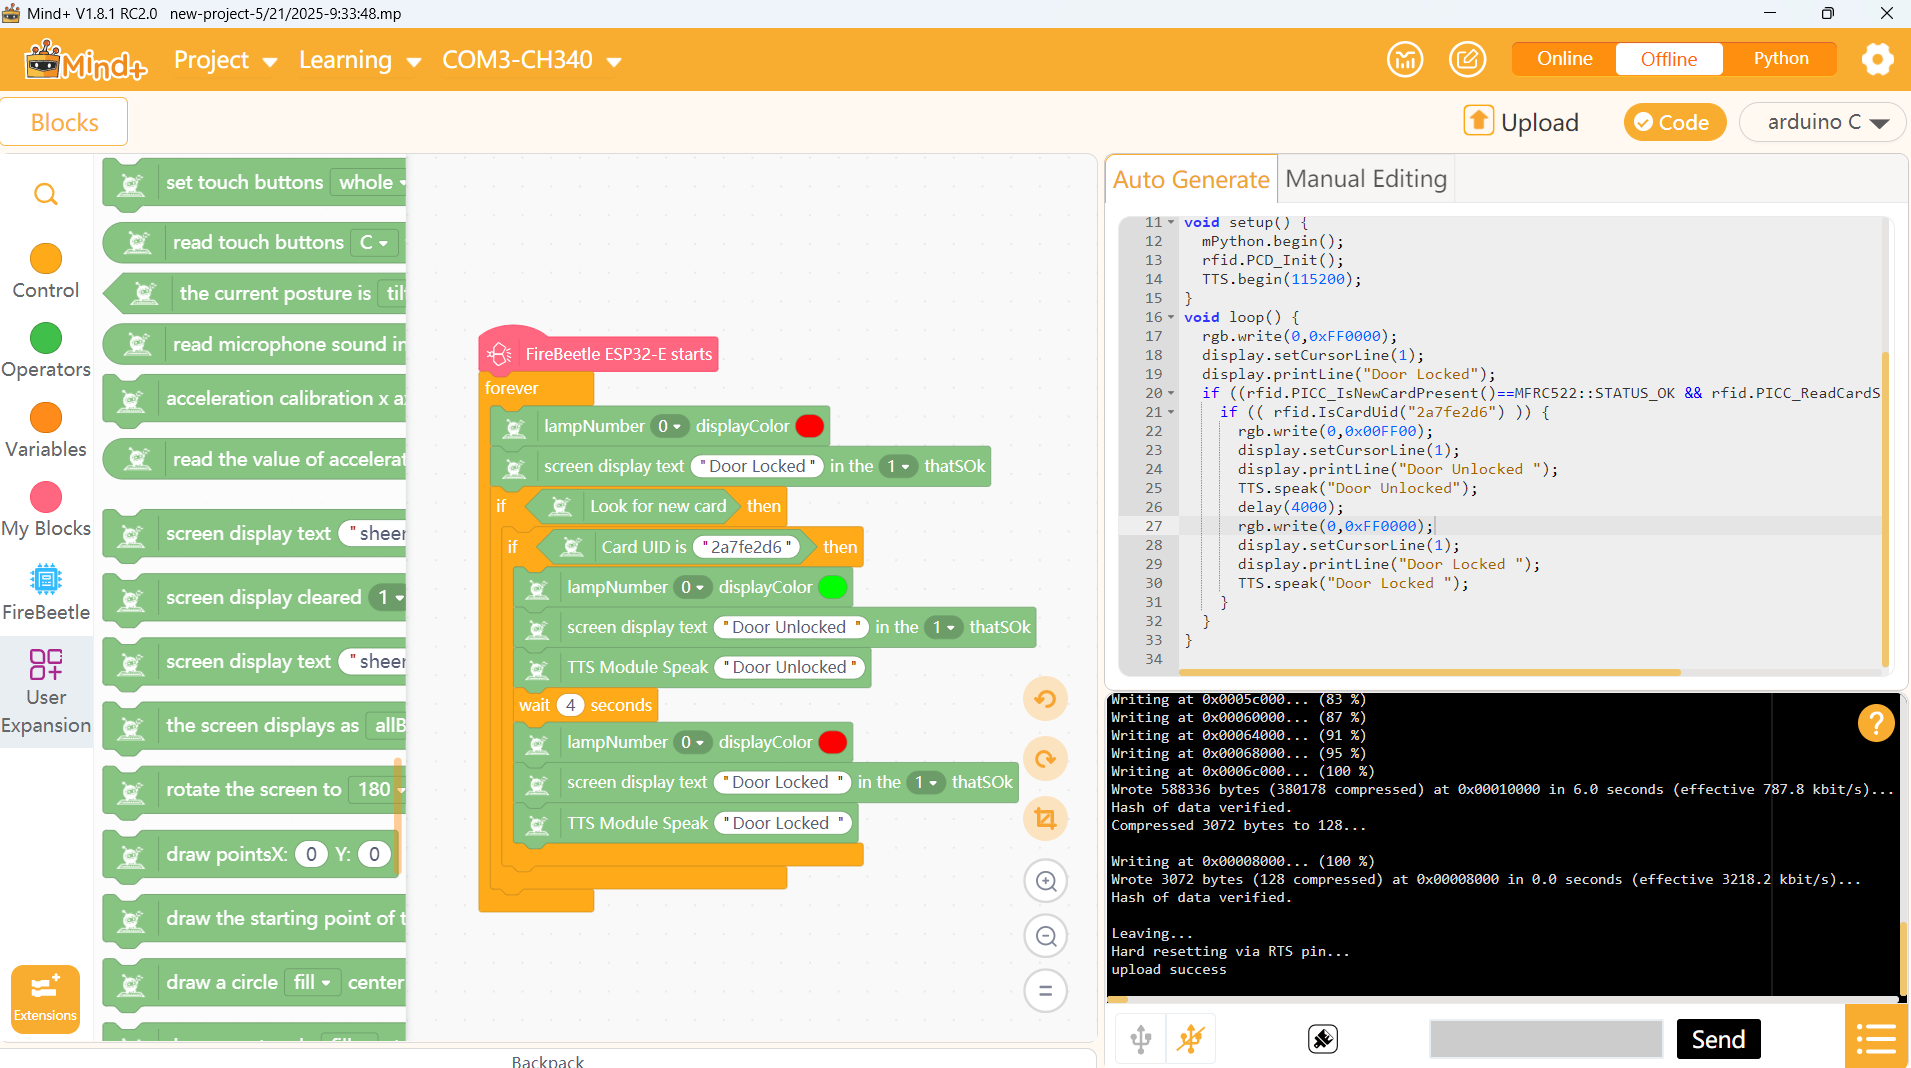The width and height of the screenshot is (1911, 1068).
Task: Open the block search magnifier icon
Action: coord(46,194)
